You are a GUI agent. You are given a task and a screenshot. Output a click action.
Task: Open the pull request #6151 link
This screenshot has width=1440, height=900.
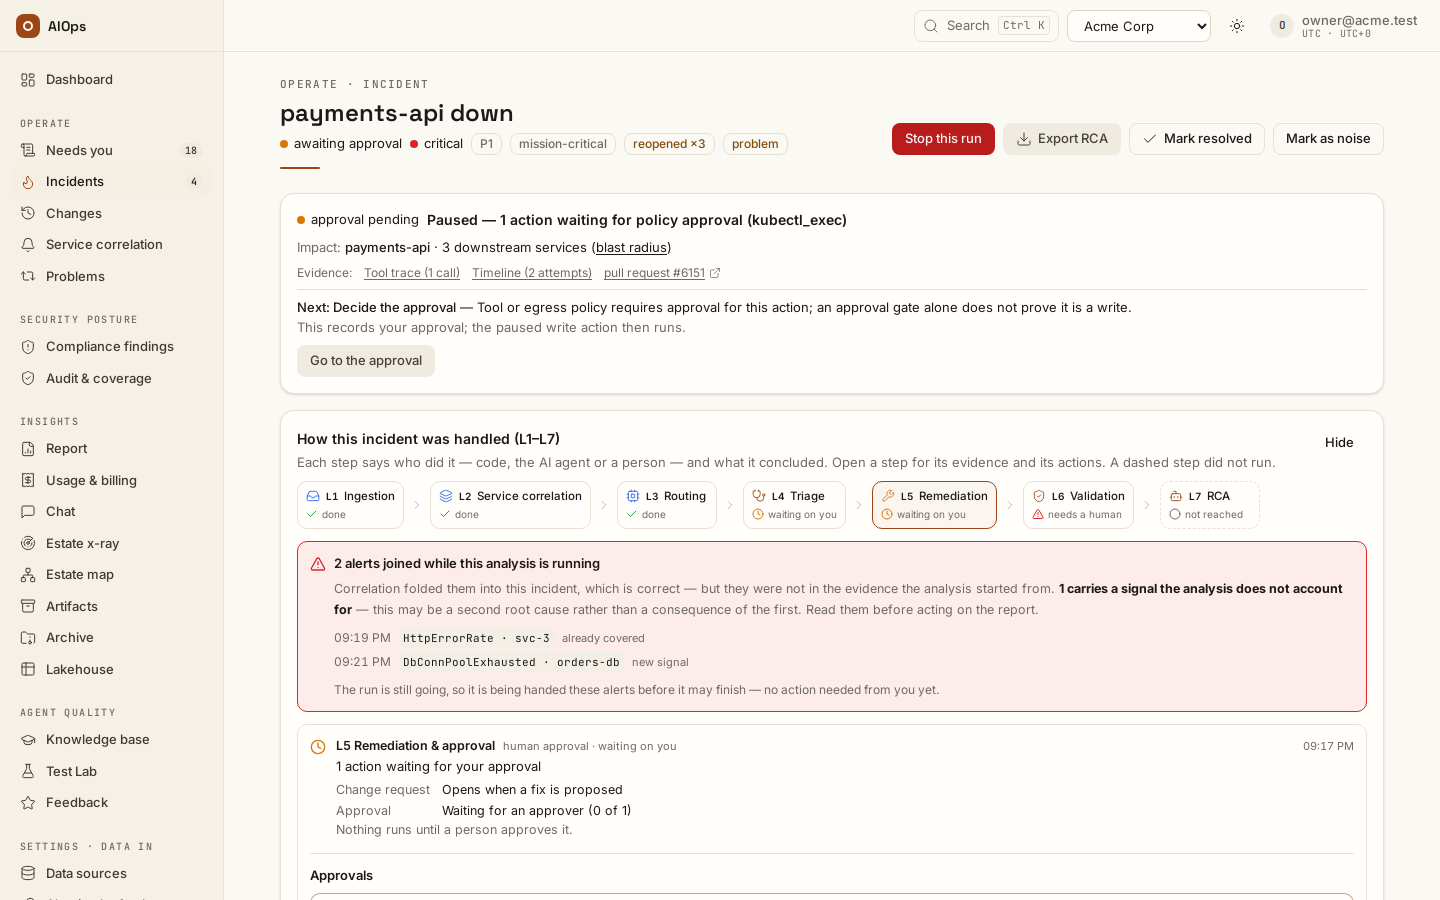coord(662,273)
